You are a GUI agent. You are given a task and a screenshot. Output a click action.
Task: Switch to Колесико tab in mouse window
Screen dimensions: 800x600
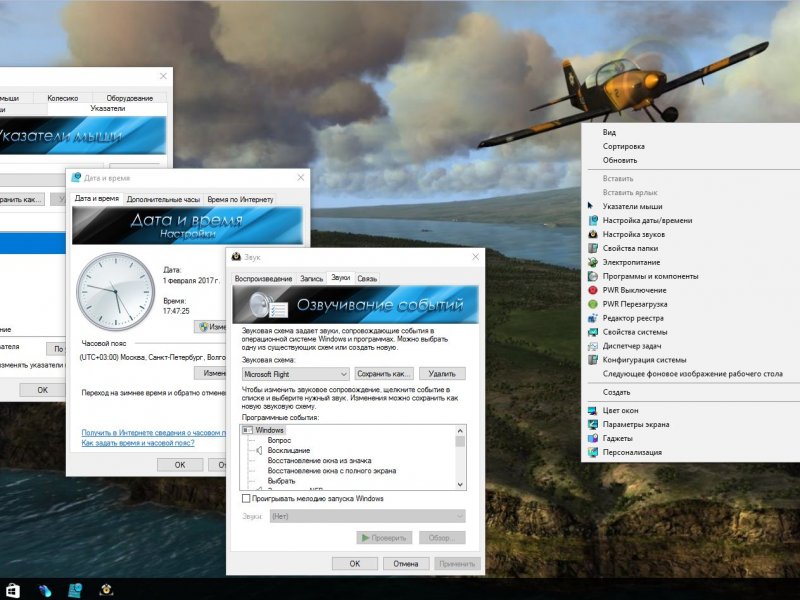pyautogui.click(x=63, y=98)
